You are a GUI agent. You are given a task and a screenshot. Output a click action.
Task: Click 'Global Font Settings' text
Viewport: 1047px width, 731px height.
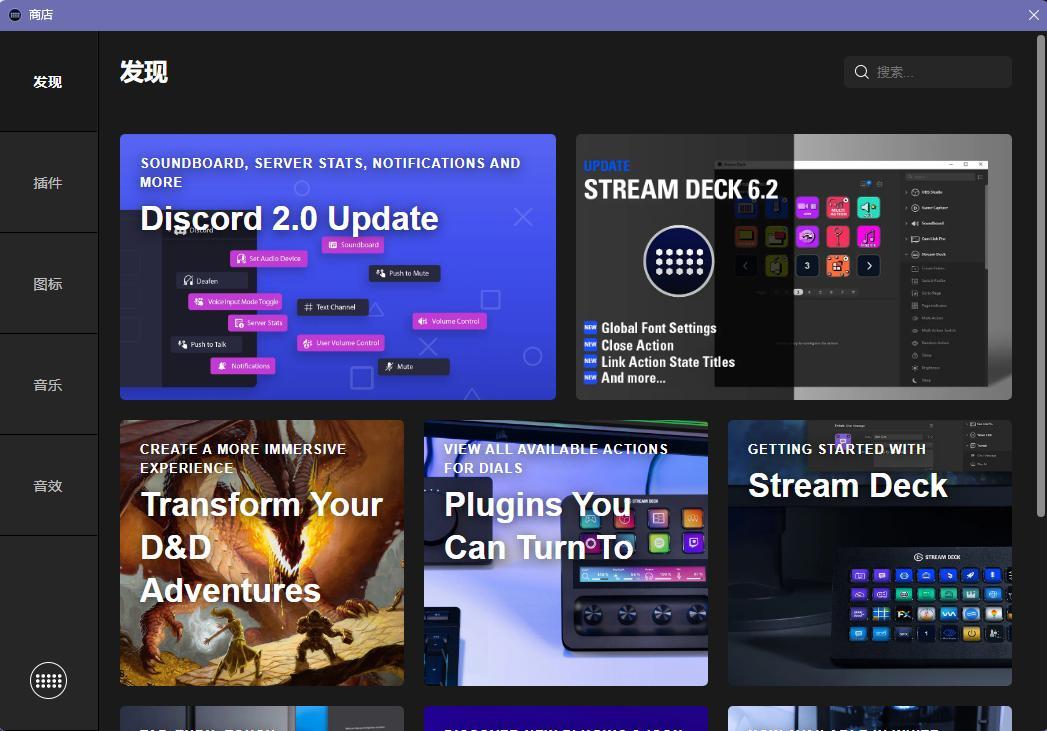(658, 328)
